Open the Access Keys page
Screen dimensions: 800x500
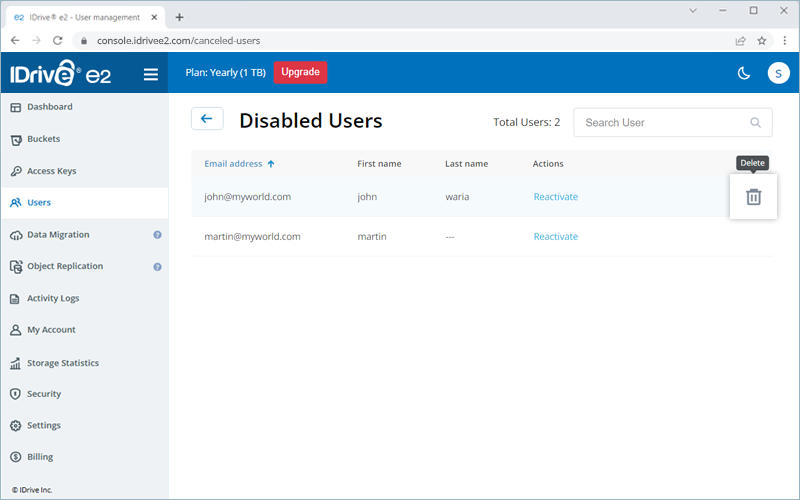51,171
